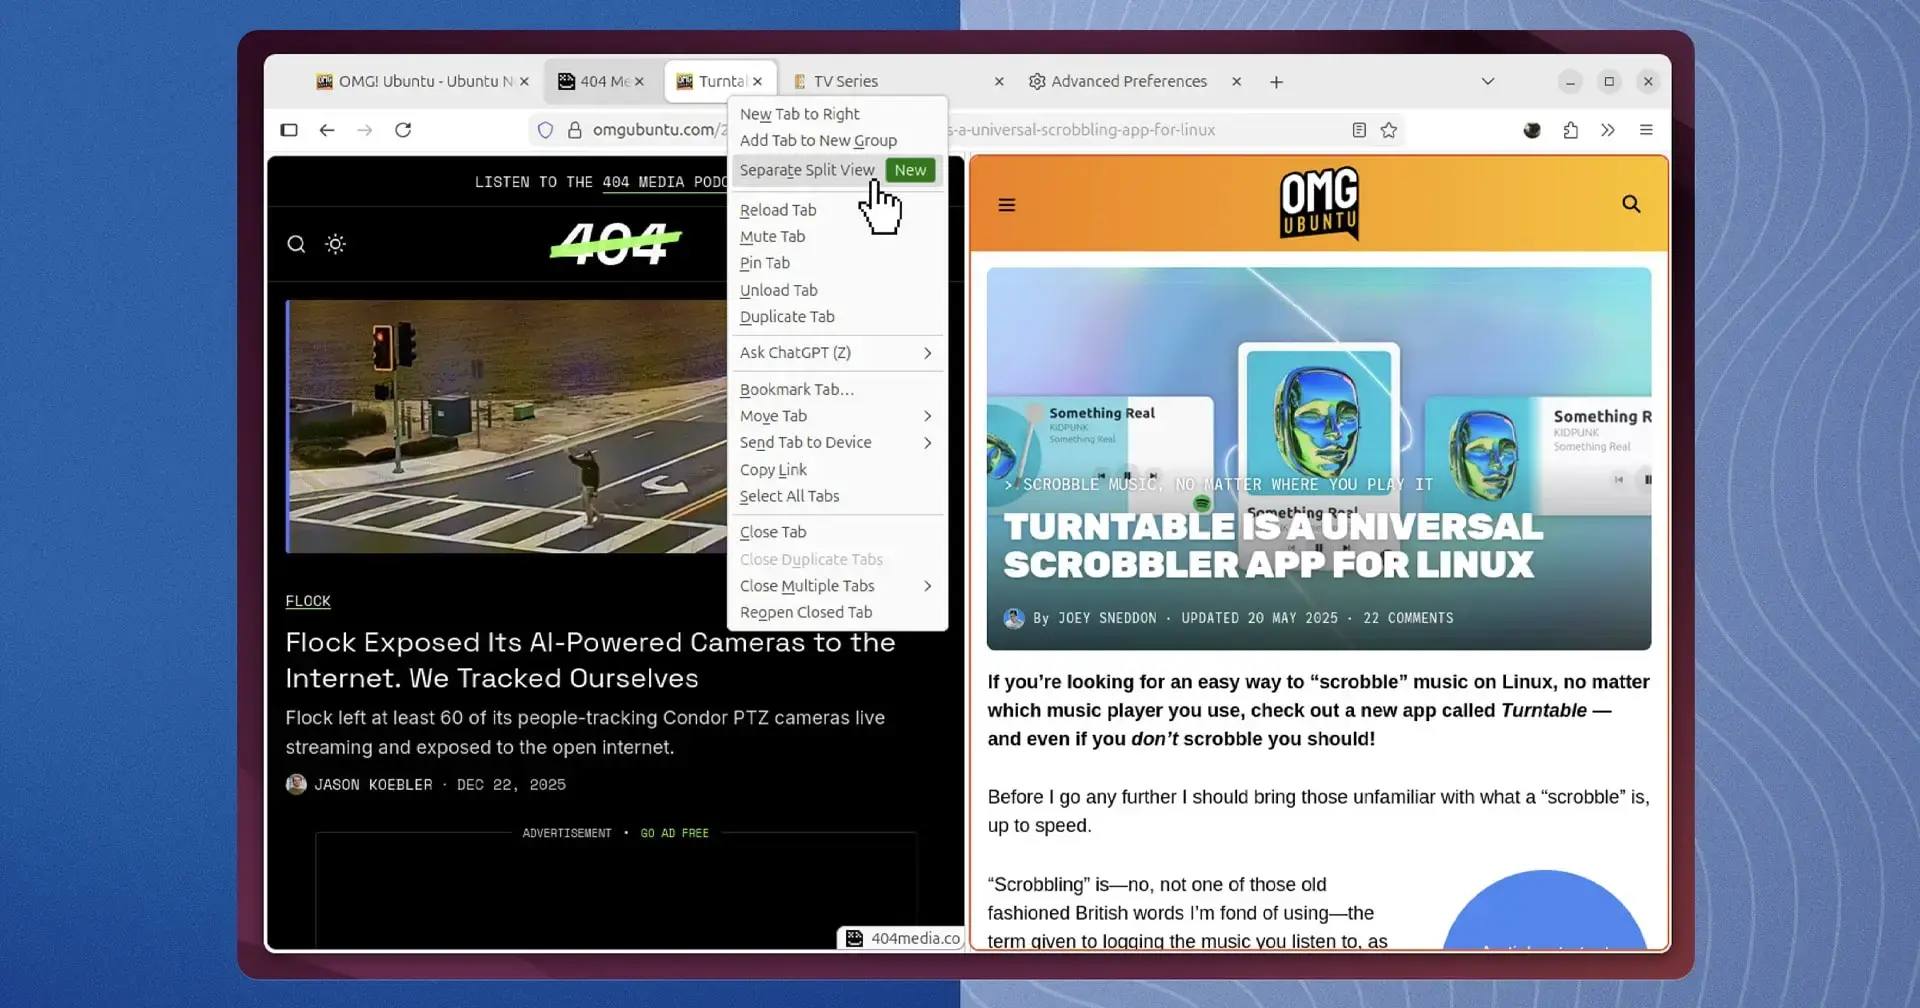This screenshot has width=1920, height=1008.
Task: Open the extensions puzzle icon
Action: point(1570,130)
